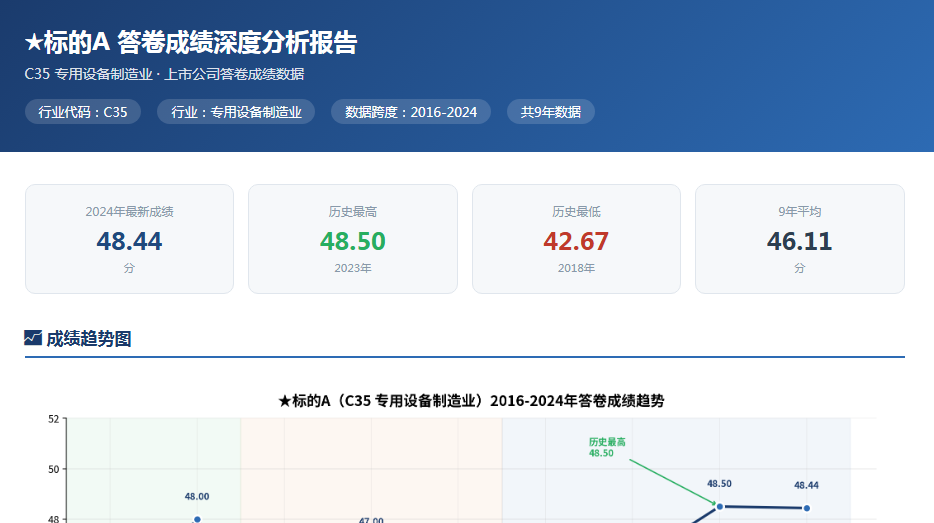Select the 9年平均 value 46.11
The width and height of the screenshot is (934, 523).
click(x=799, y=241)
